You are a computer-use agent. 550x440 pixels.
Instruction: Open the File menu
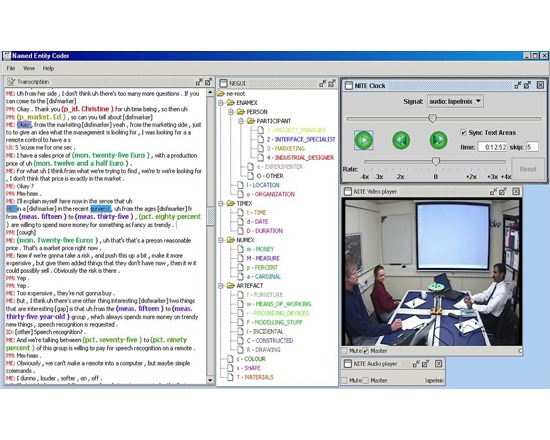tap(11, 68)
